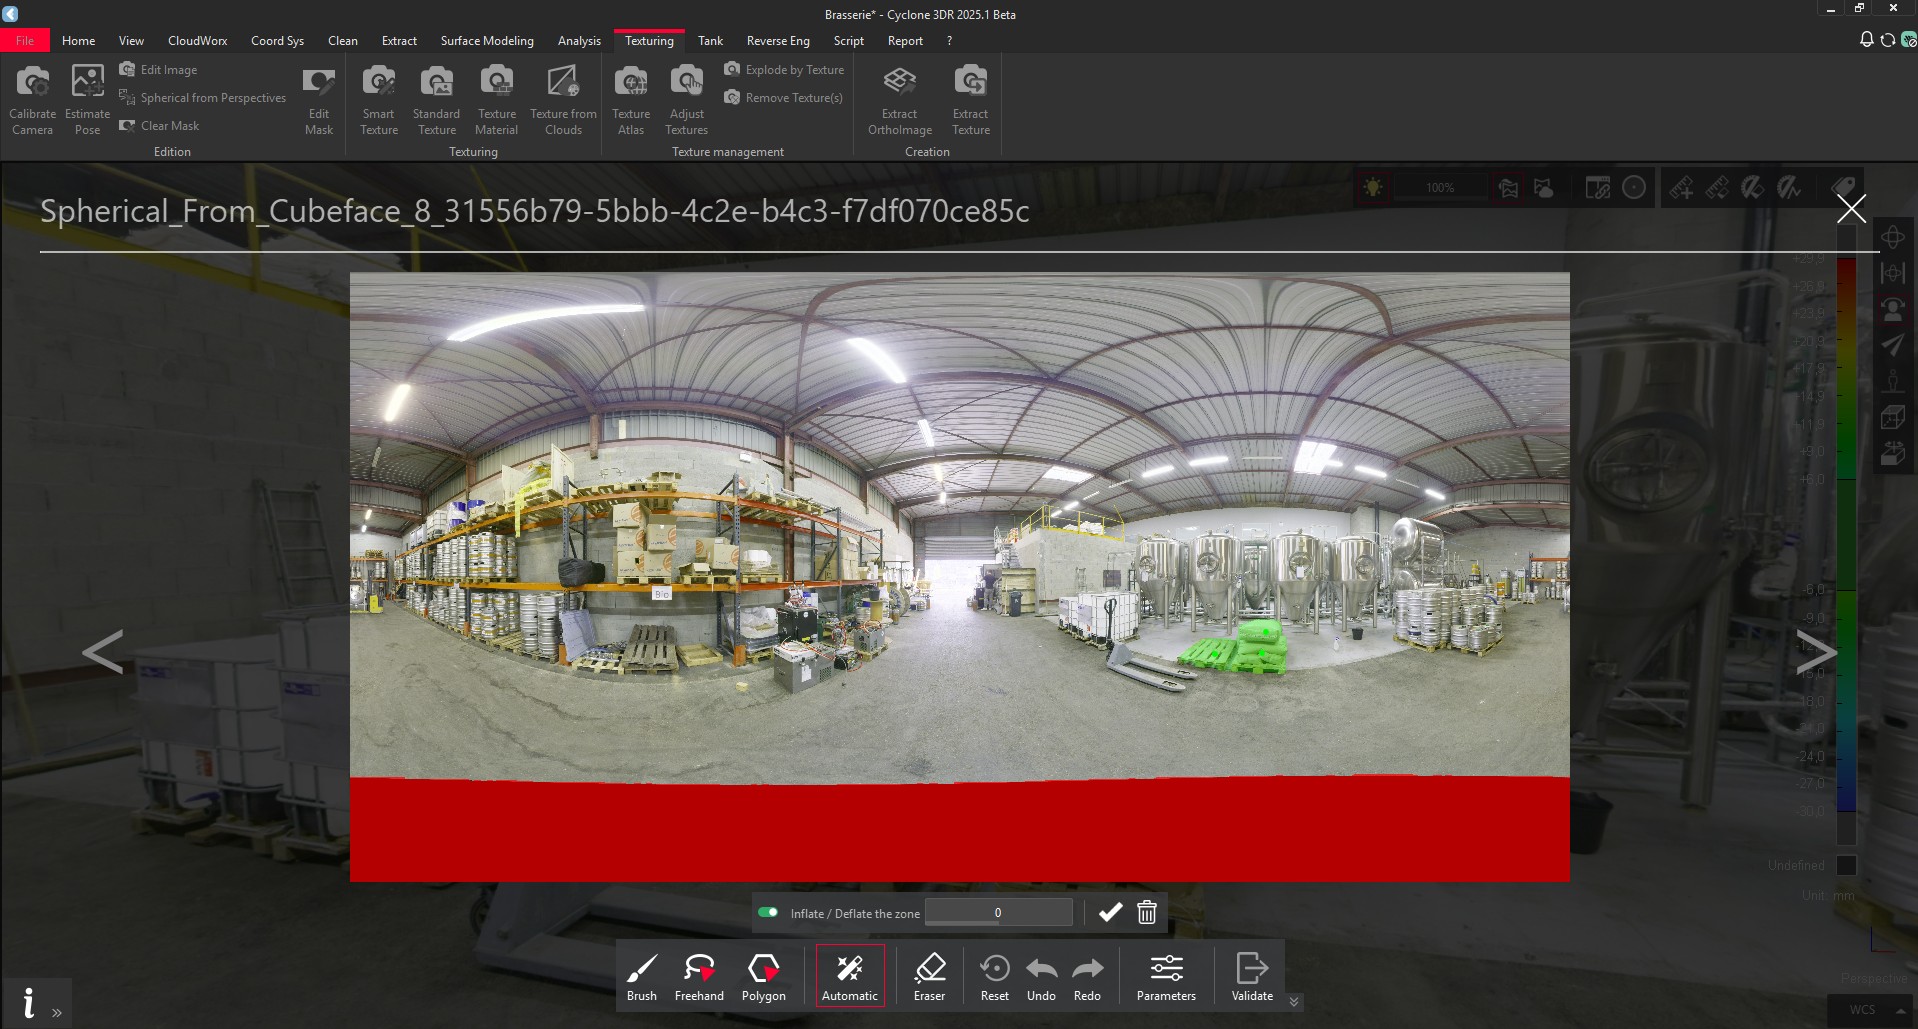Screen dimensions: 1918x1029
Task: Toggle the Inflate/Deflate zone switch
Action: point(769,912)
